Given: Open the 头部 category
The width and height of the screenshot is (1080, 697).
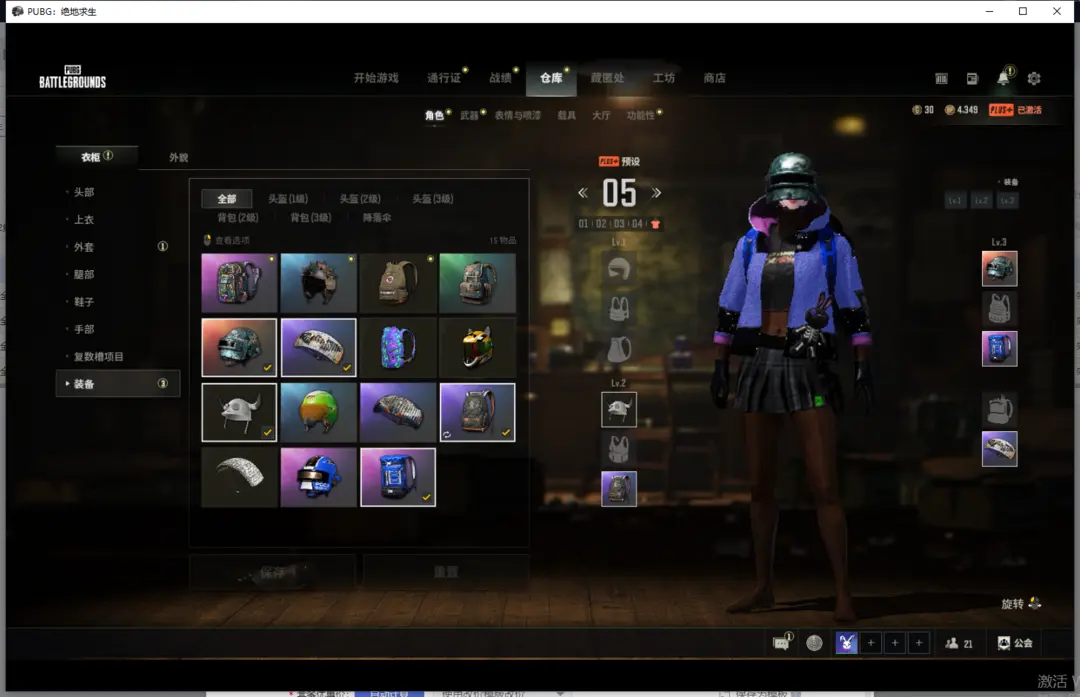Looking at the screenshot, I should tap(84, 192).
